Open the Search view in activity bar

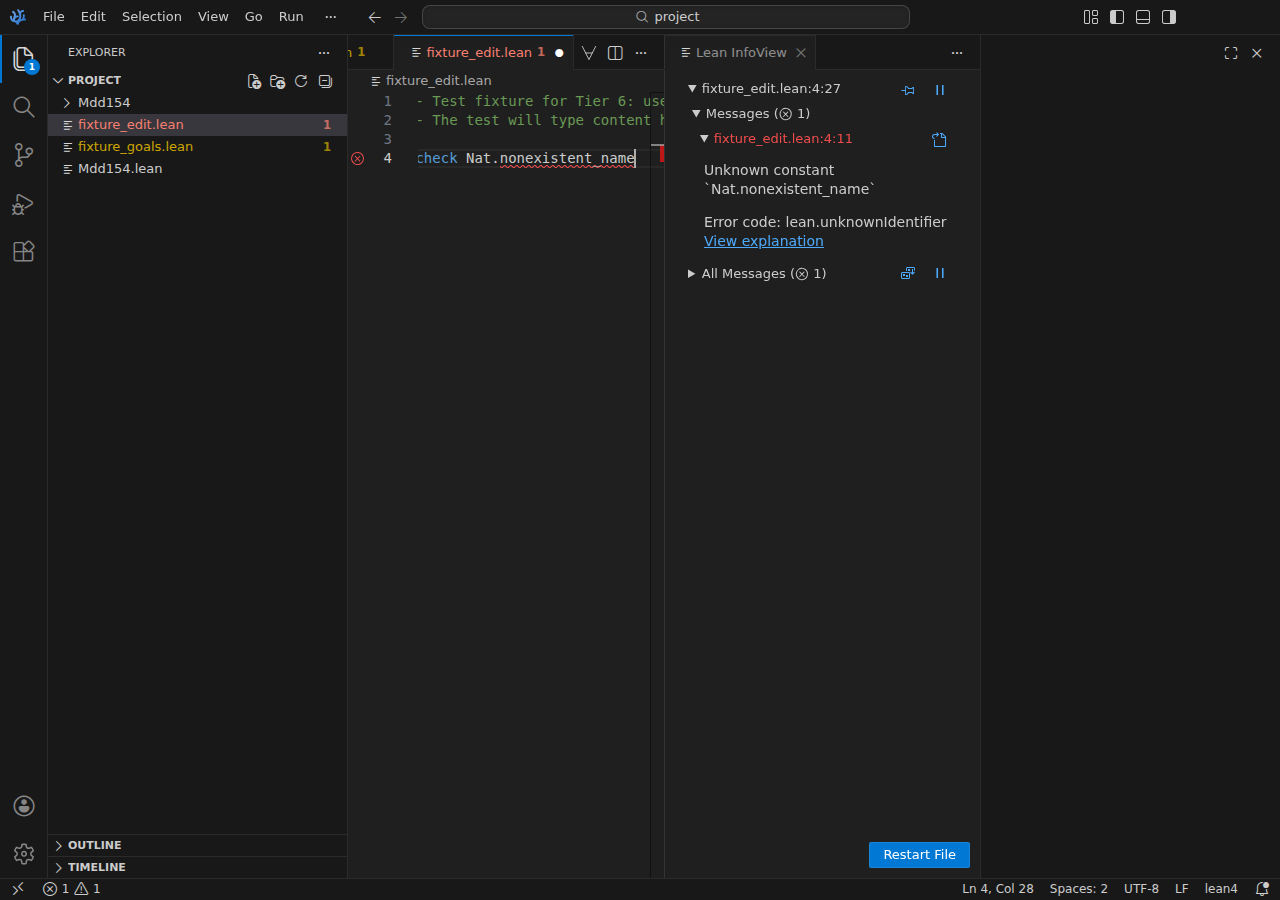pyautogui.click(x=23, y=107)
